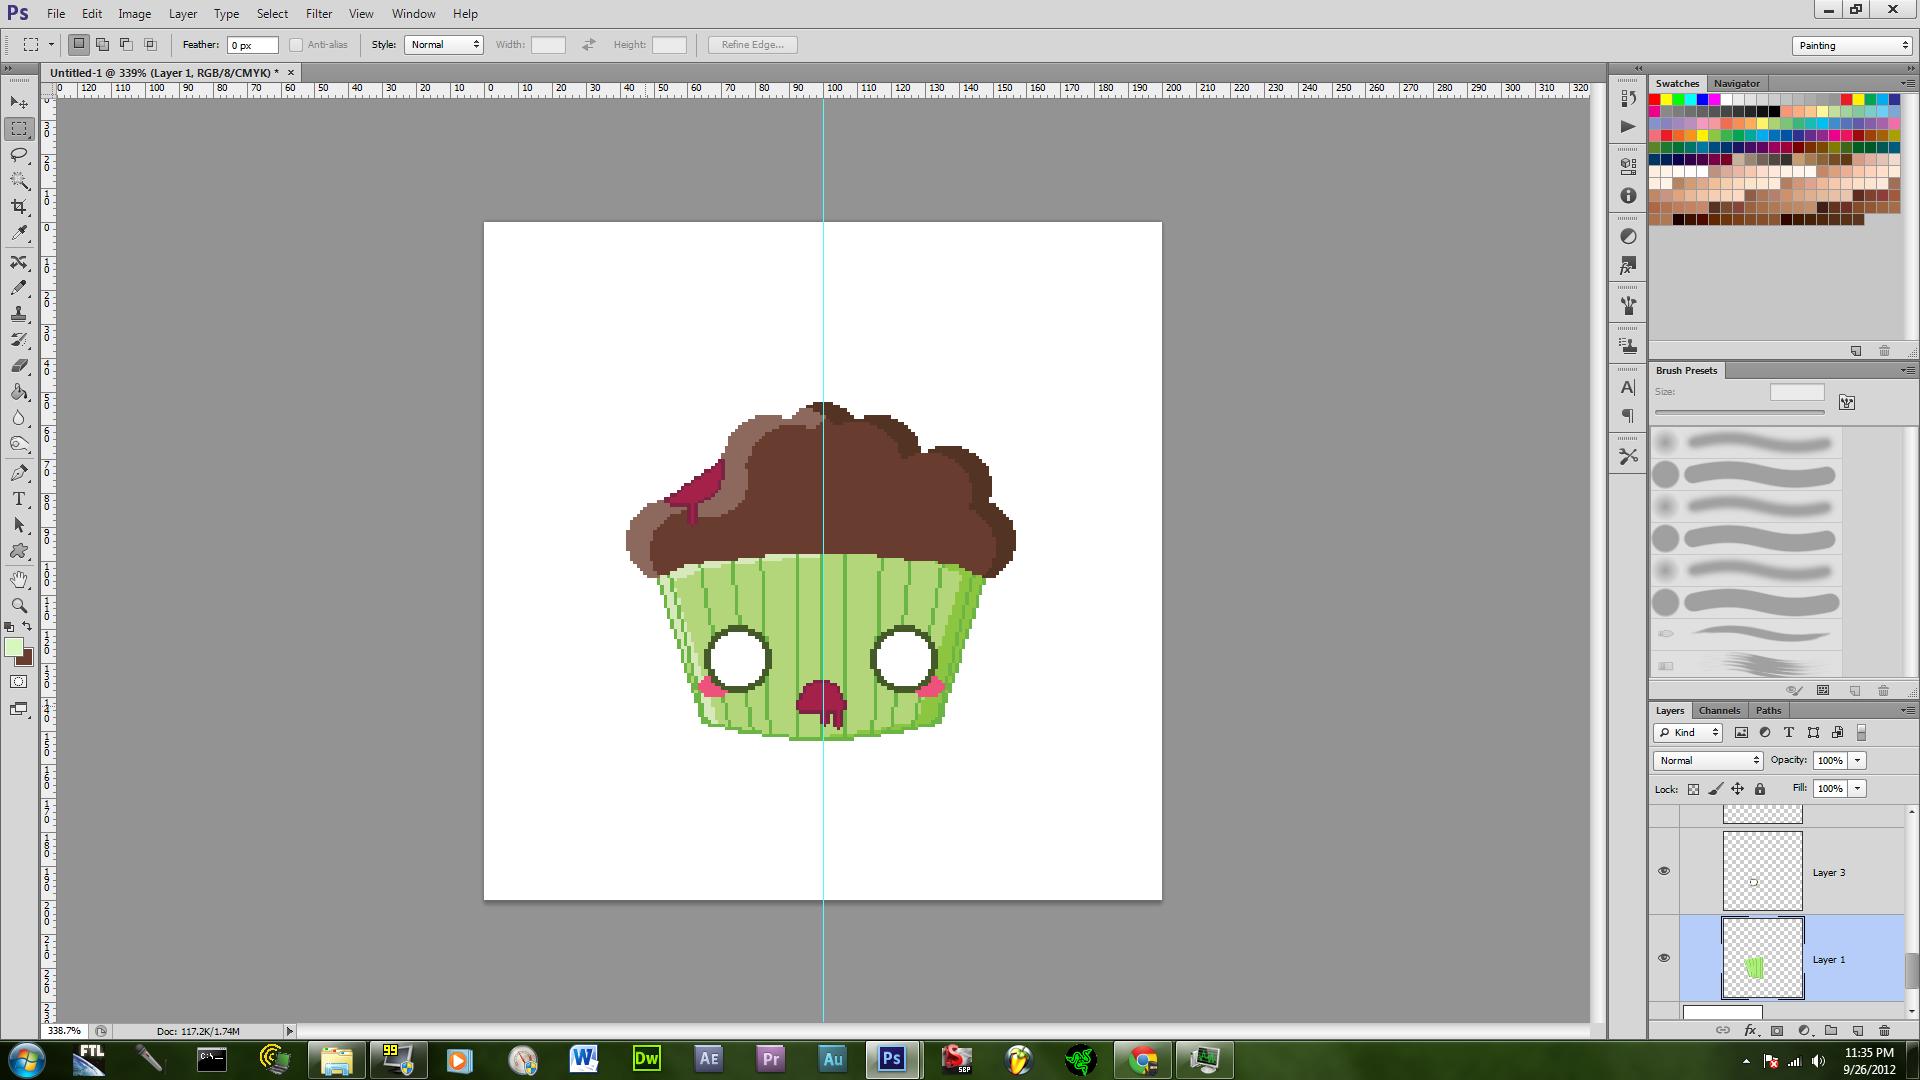Screen dimensions: 1920x1080
Task: Toggle the Anti-alias checkbox
Action: 296,45
